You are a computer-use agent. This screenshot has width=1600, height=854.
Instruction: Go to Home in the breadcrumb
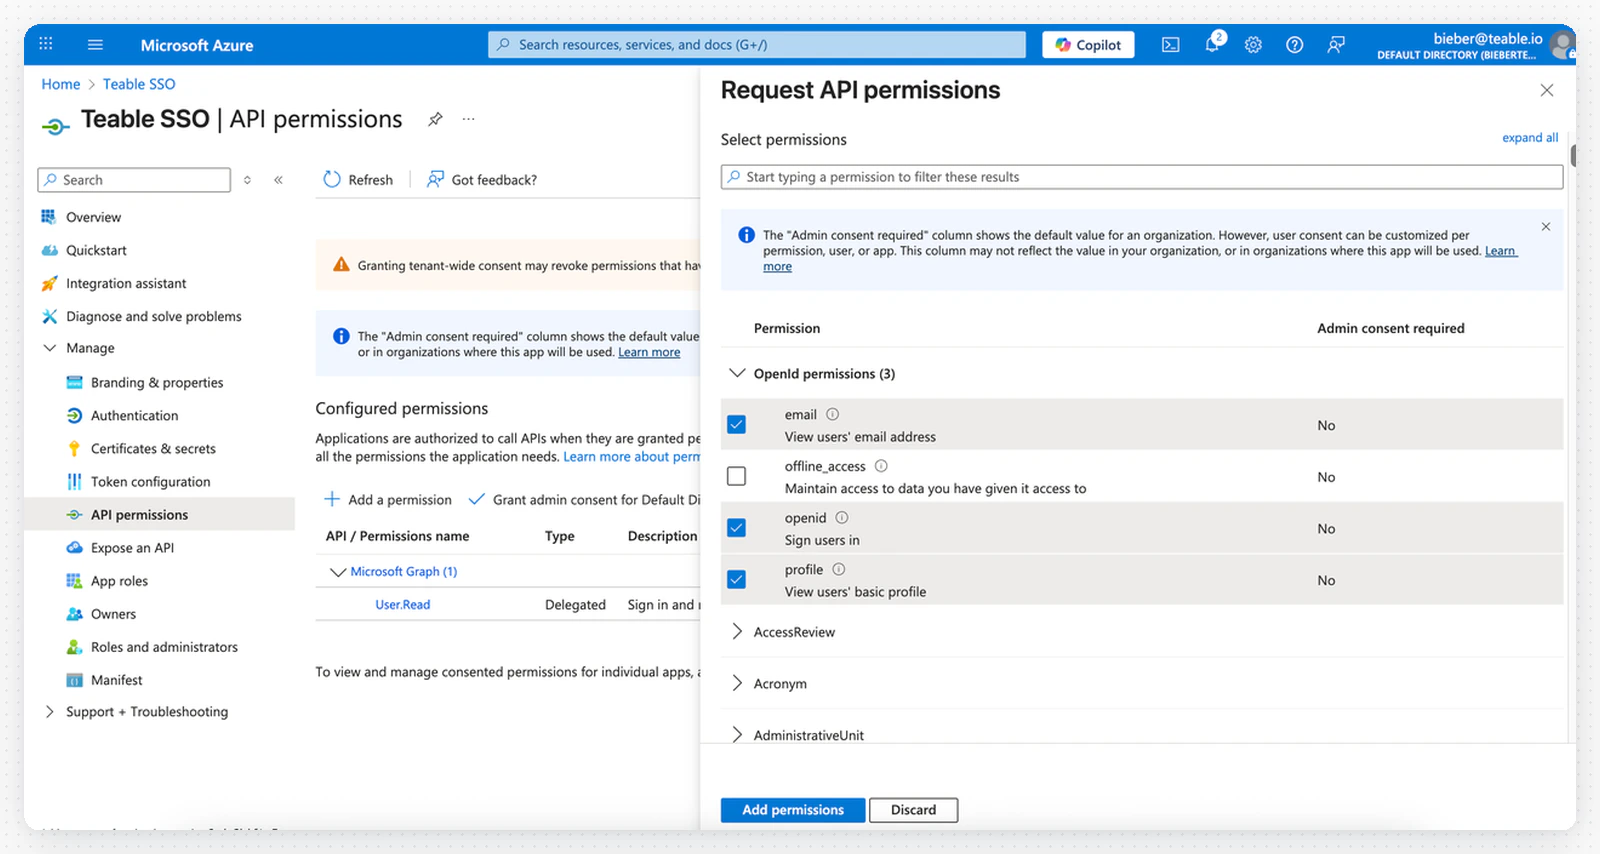pyautogui.click(x=60, y=84)
